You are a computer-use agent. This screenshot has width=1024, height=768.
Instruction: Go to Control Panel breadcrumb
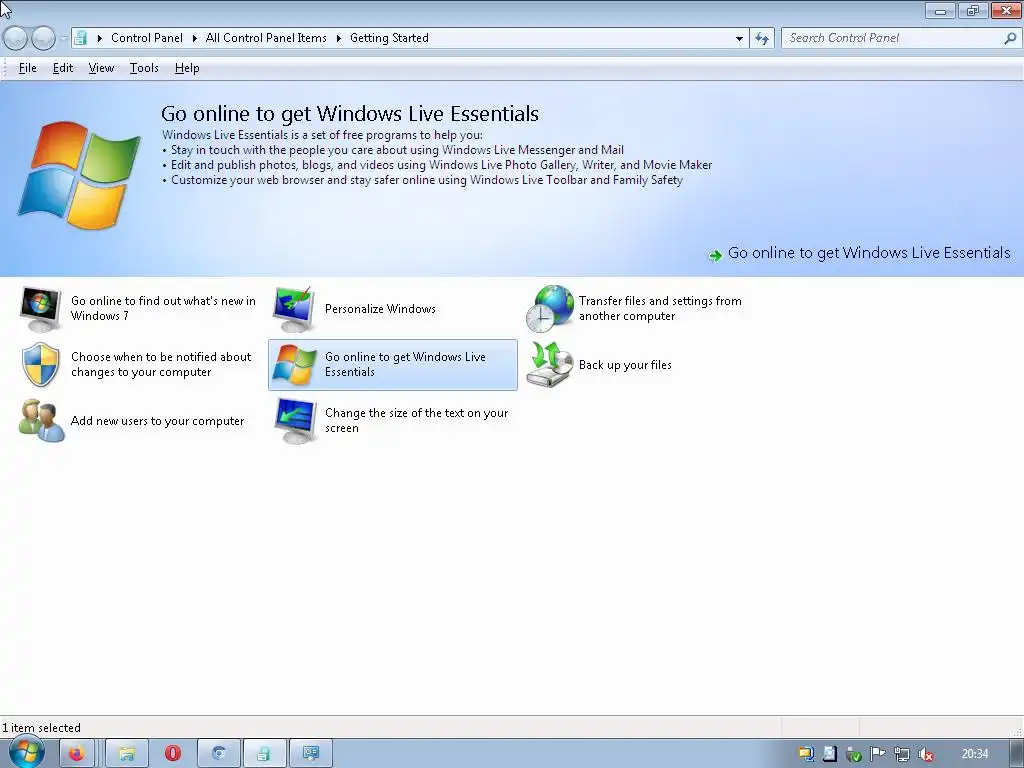pos(147,38)
